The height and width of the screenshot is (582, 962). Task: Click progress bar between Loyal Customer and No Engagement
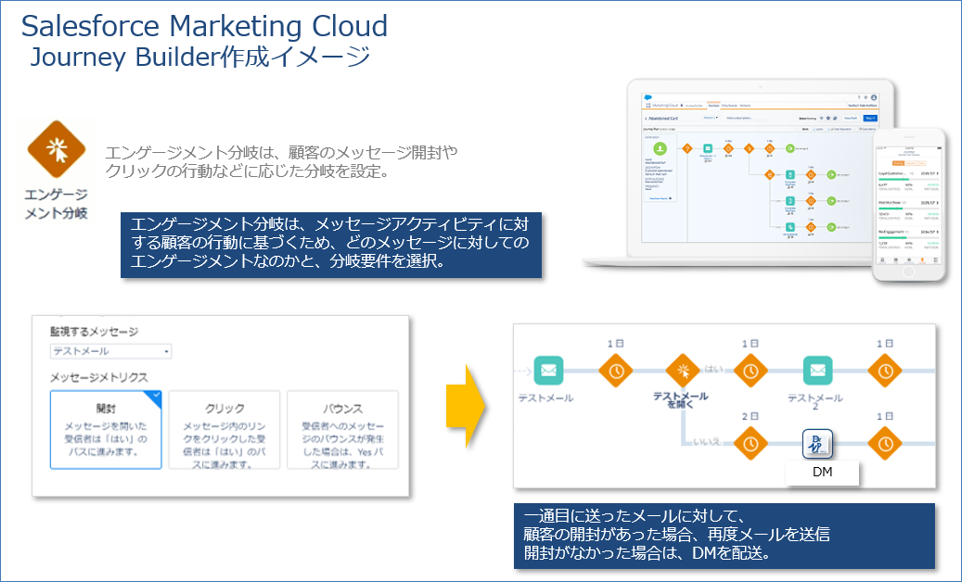pos(909,209)
